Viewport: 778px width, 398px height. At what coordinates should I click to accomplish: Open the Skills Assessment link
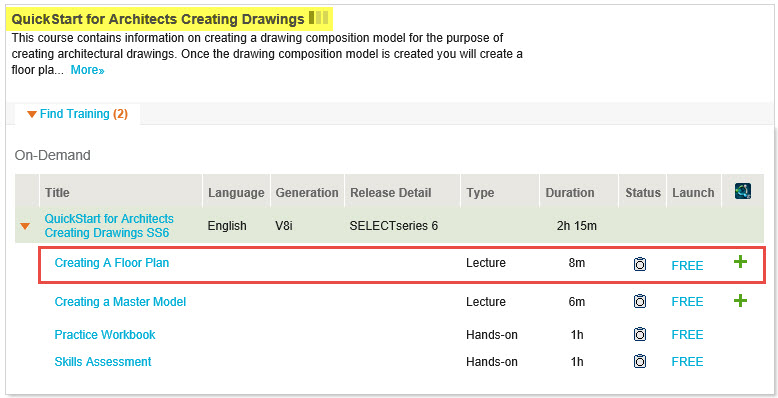[103, 362]
